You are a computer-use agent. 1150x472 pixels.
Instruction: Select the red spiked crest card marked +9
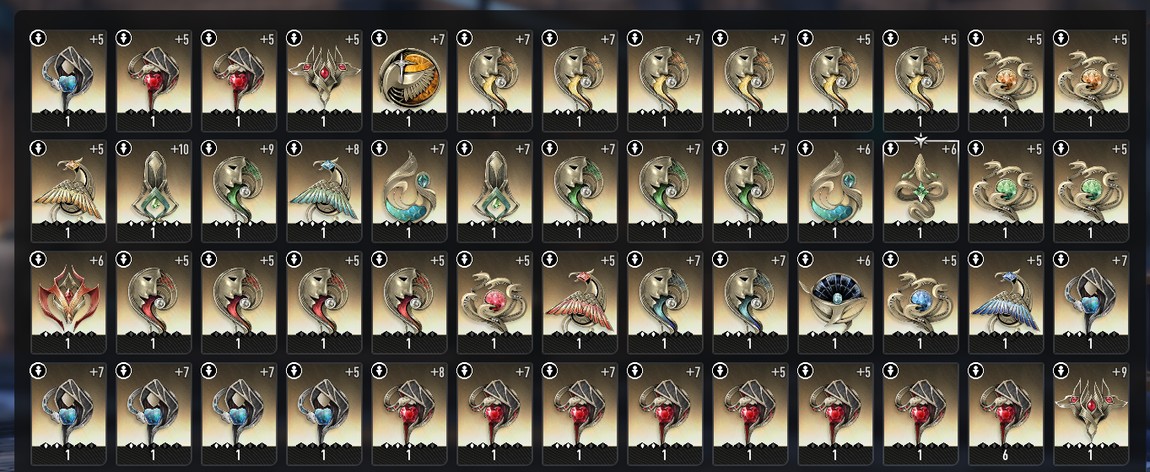coord(1090,413)
